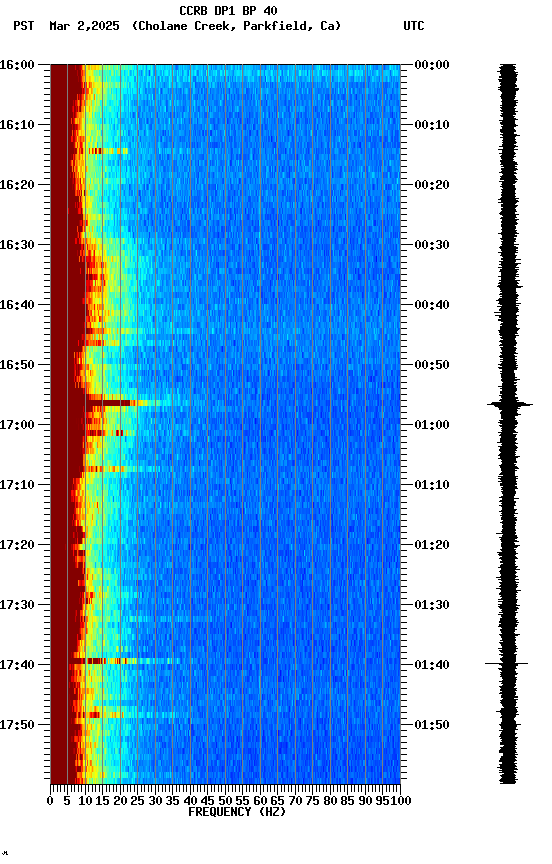Click the large waveform spike near 00:57 UTC

tap(510, 404)
